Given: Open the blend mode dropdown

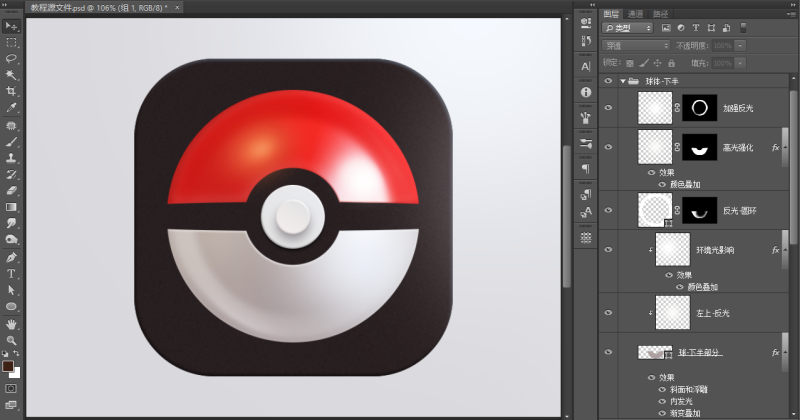Looking at the screenshot, I should 637,45.
